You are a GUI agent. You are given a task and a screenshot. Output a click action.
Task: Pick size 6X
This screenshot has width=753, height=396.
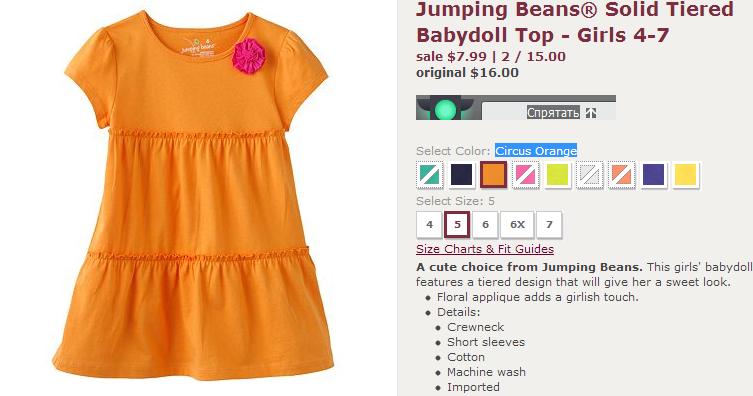[517, 225]
